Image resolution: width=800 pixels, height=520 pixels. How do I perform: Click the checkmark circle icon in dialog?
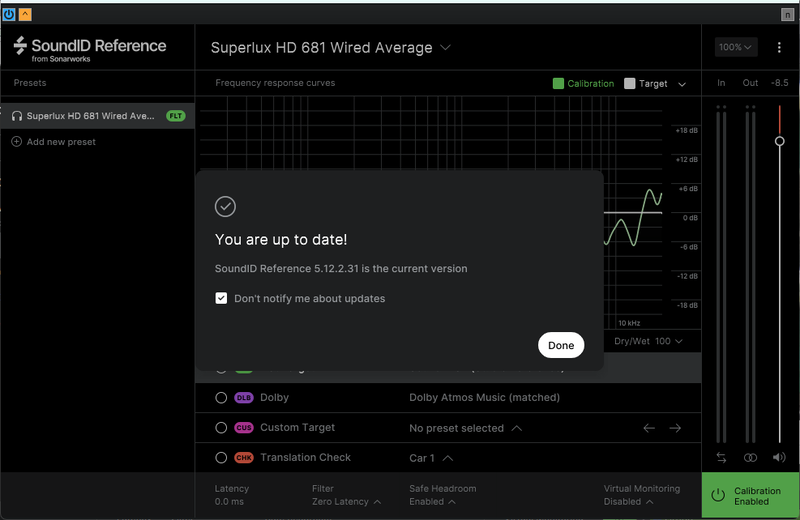click(x=225, y=207)
